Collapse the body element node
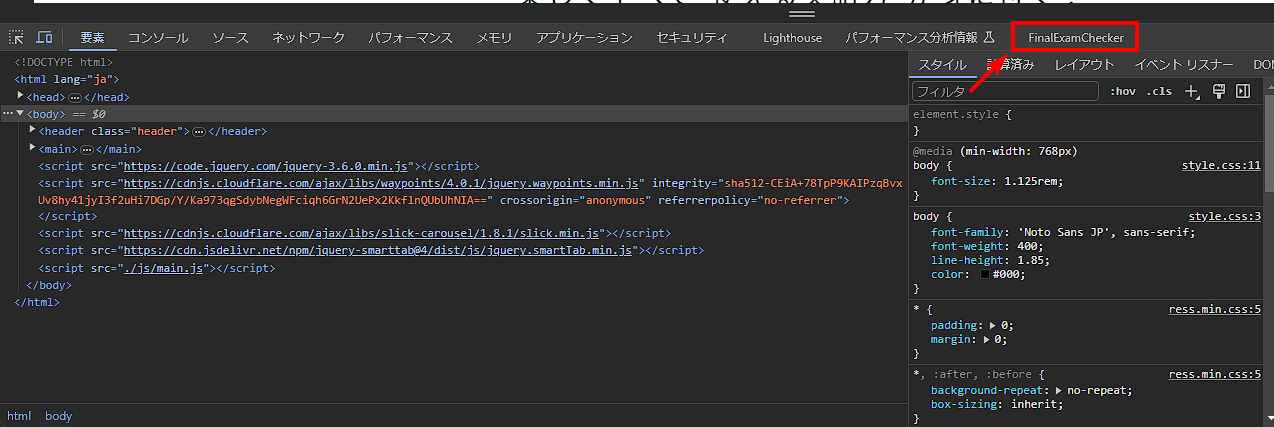 [x=20, y=114]
